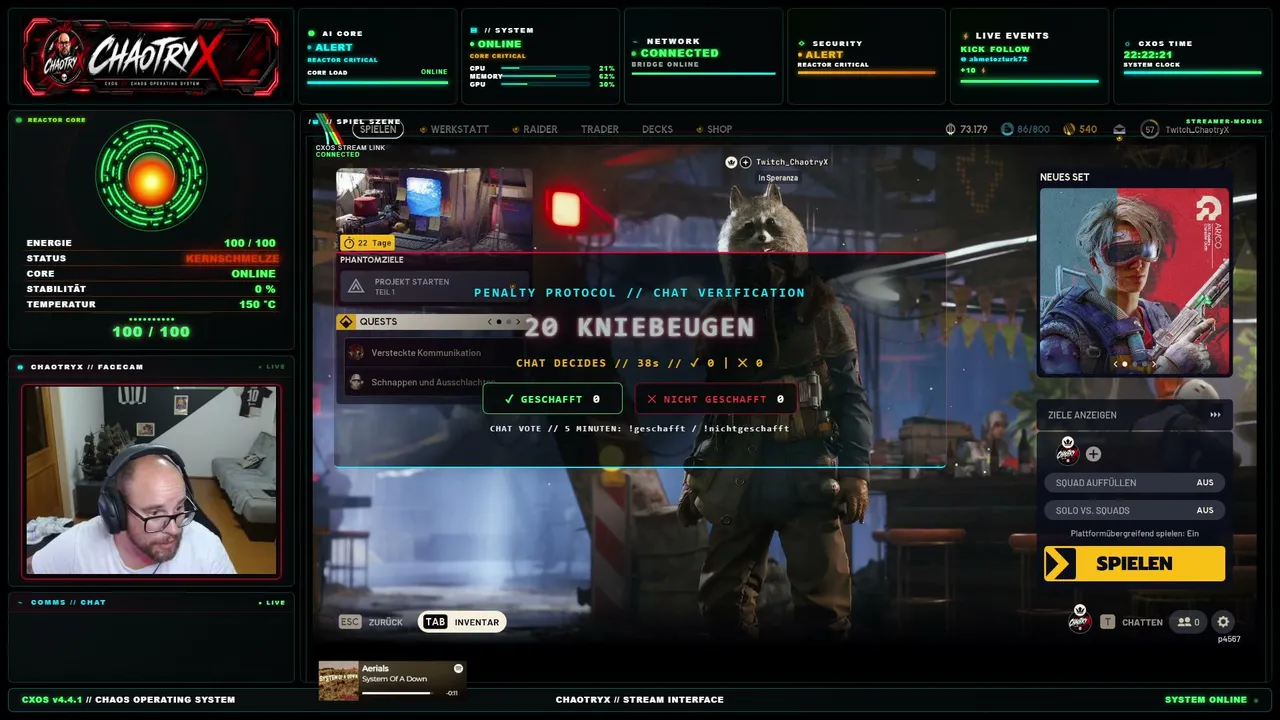Click the level 57 player badge

(1150, 129)
